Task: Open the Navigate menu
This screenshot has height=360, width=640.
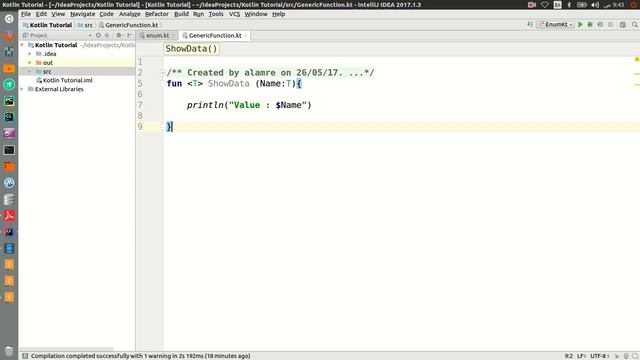Action: pos(82,14)
